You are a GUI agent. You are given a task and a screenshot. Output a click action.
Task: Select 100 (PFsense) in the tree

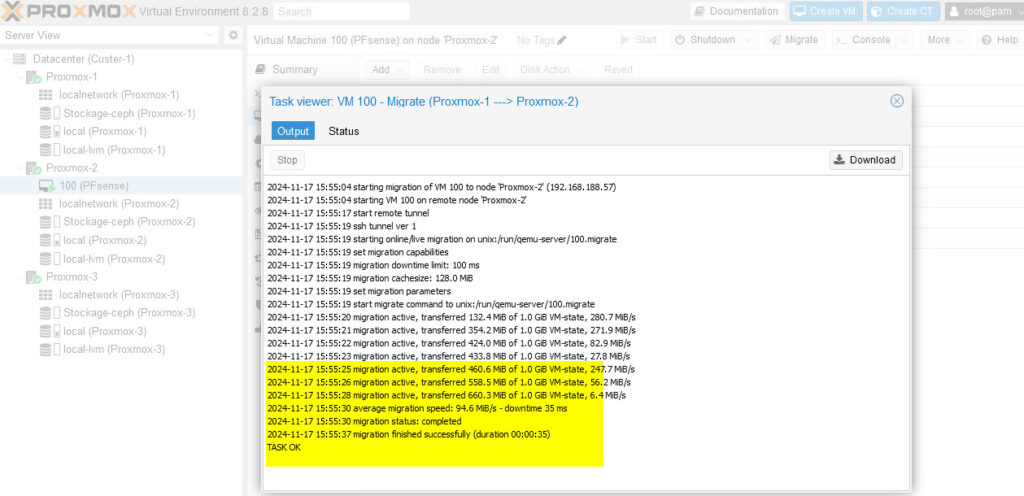pos(94,186)
